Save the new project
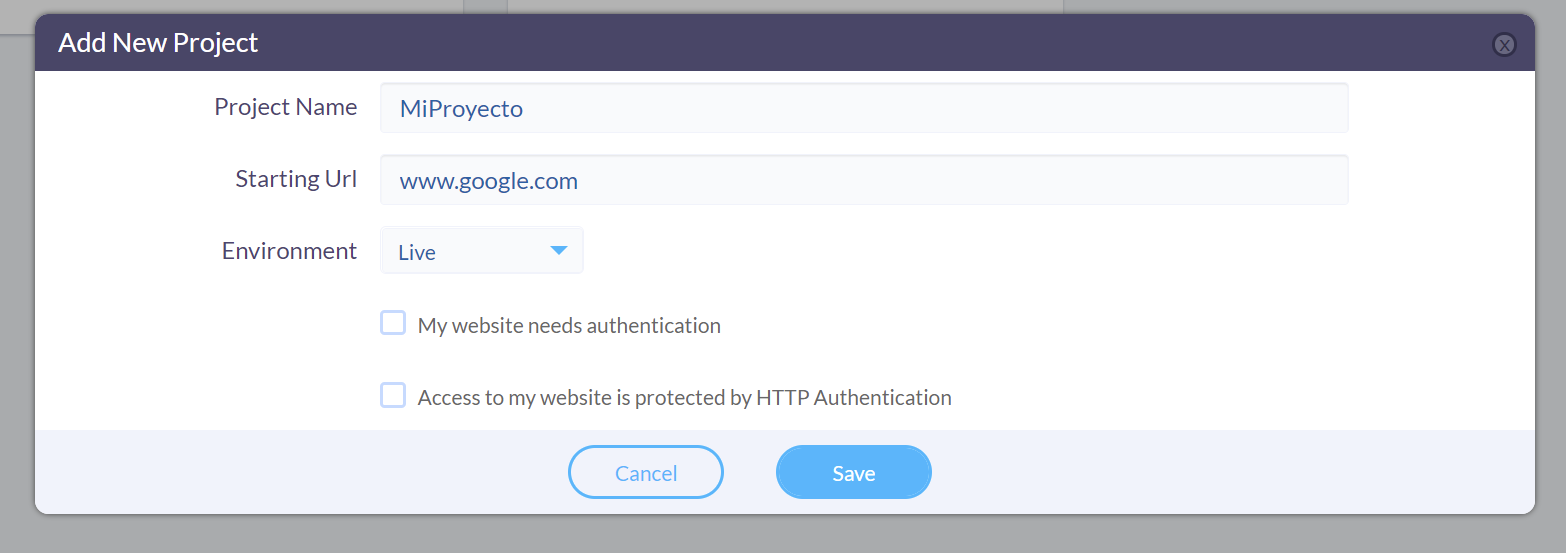Image resolution: width=1566 pixels, height=553 pixels. (x=854, y=472)
